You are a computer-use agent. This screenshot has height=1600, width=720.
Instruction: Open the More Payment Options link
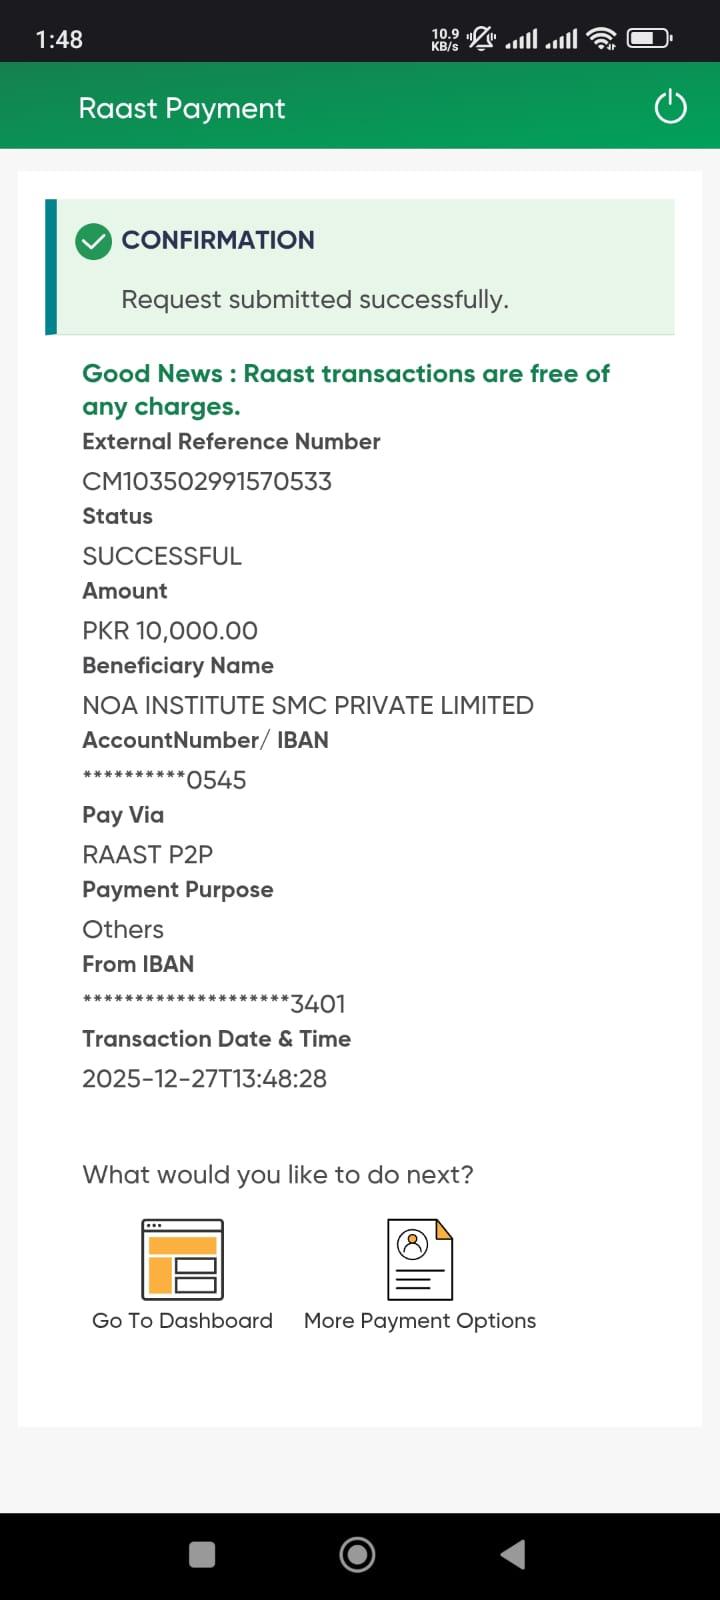[420, 1321]
